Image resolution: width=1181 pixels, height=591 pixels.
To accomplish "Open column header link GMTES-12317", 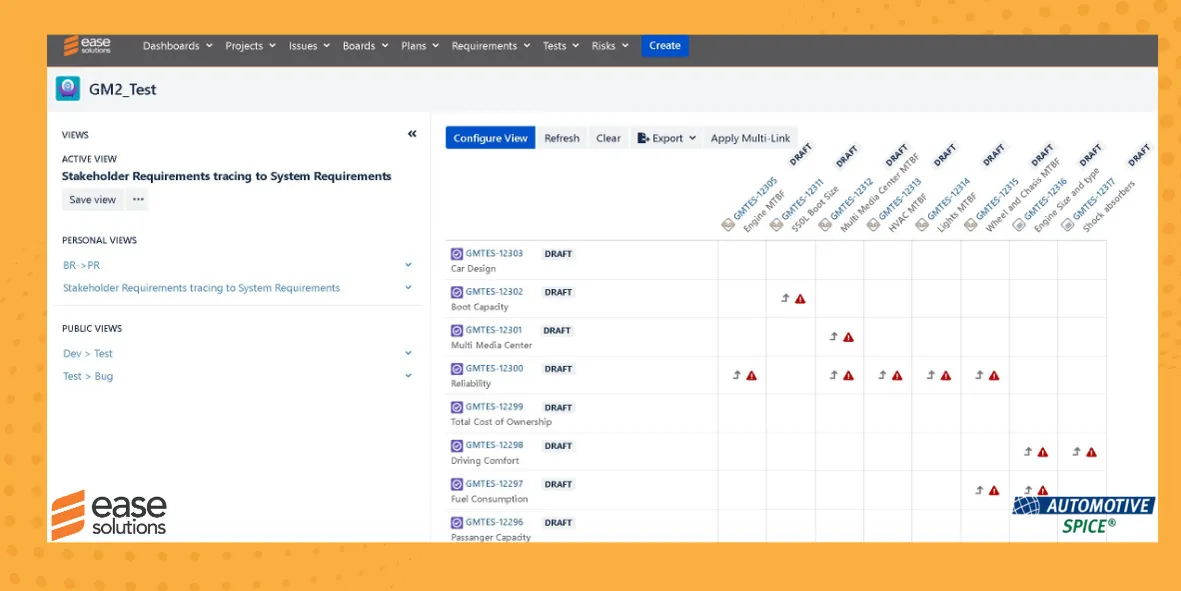I will (x=1094, y=201).
